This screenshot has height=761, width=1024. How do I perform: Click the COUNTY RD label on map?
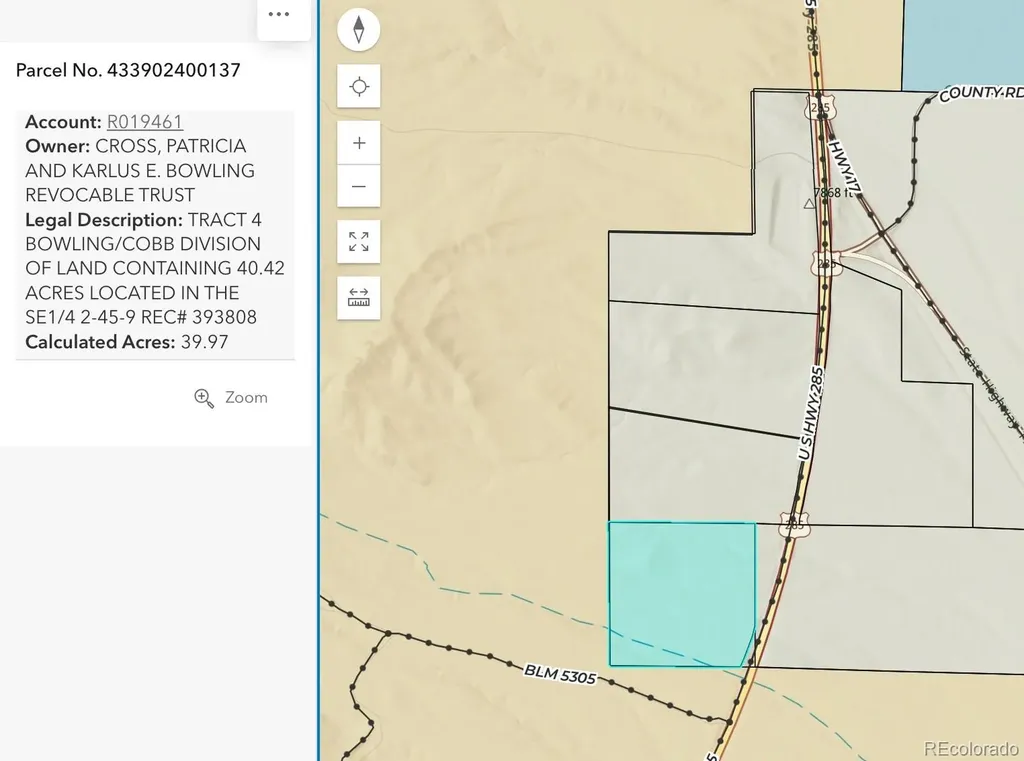click(981, 94)
